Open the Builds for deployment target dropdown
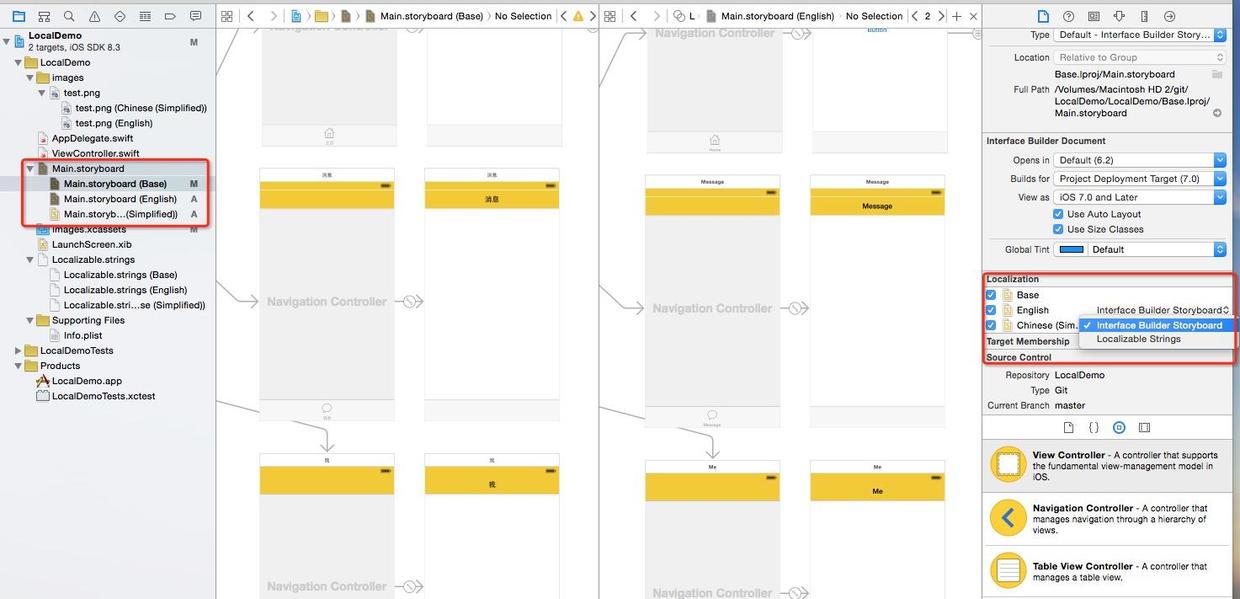This screenshot has width=1240, height=599. pos(1140,179)
